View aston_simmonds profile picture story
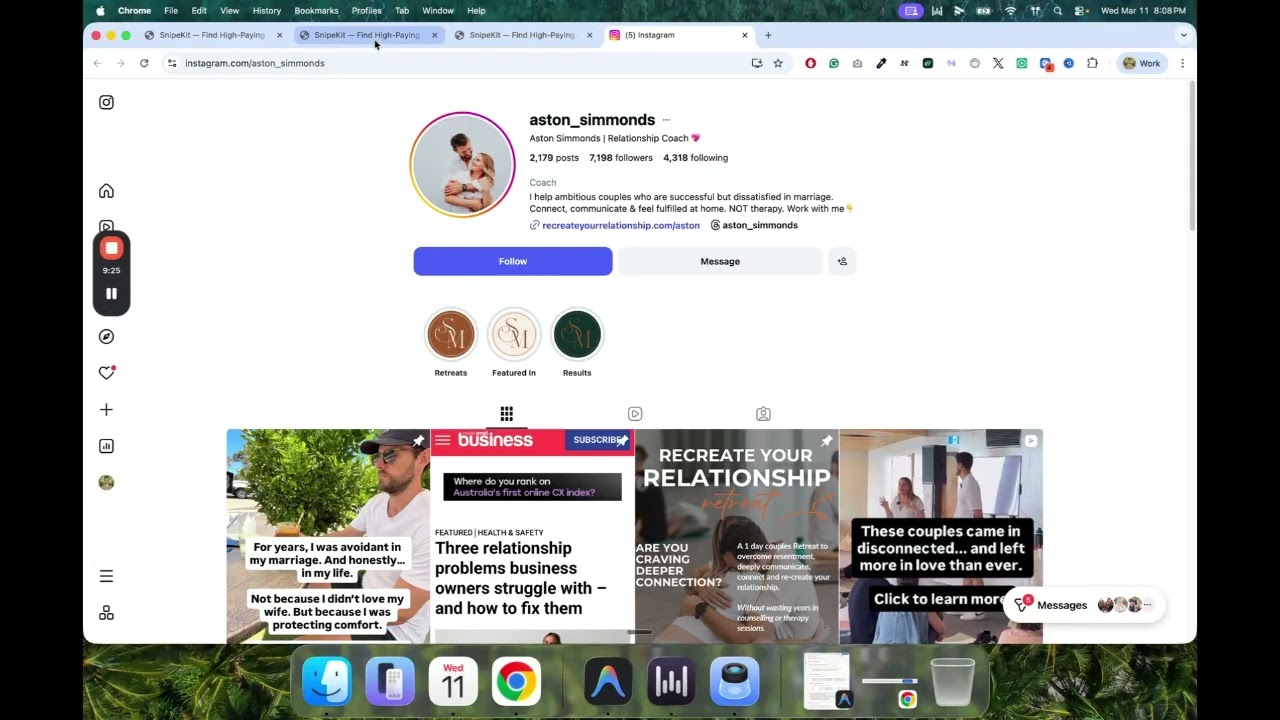 (x=462, y=165)
